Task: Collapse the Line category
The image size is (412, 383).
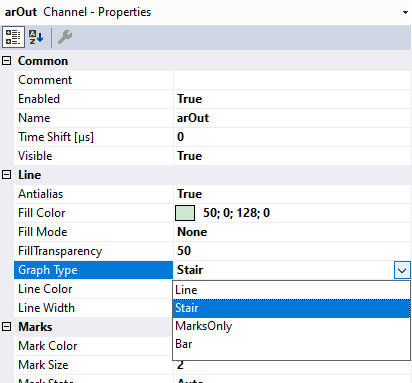Action: pos(7,175)
